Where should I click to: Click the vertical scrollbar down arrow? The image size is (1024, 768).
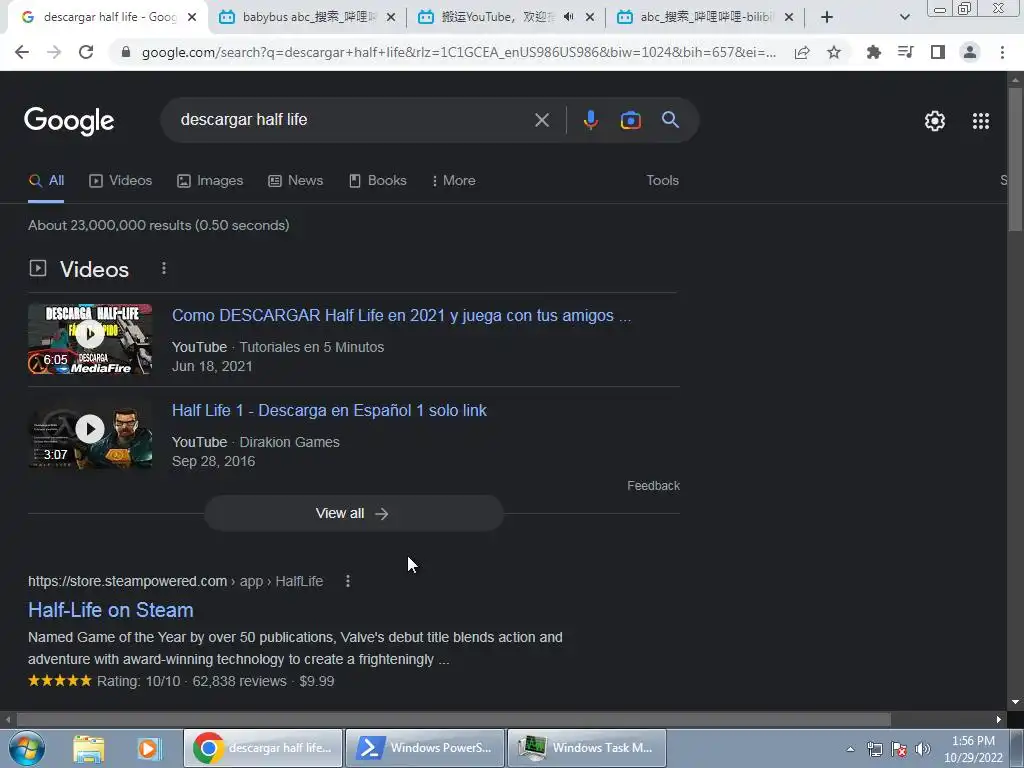1015,702
